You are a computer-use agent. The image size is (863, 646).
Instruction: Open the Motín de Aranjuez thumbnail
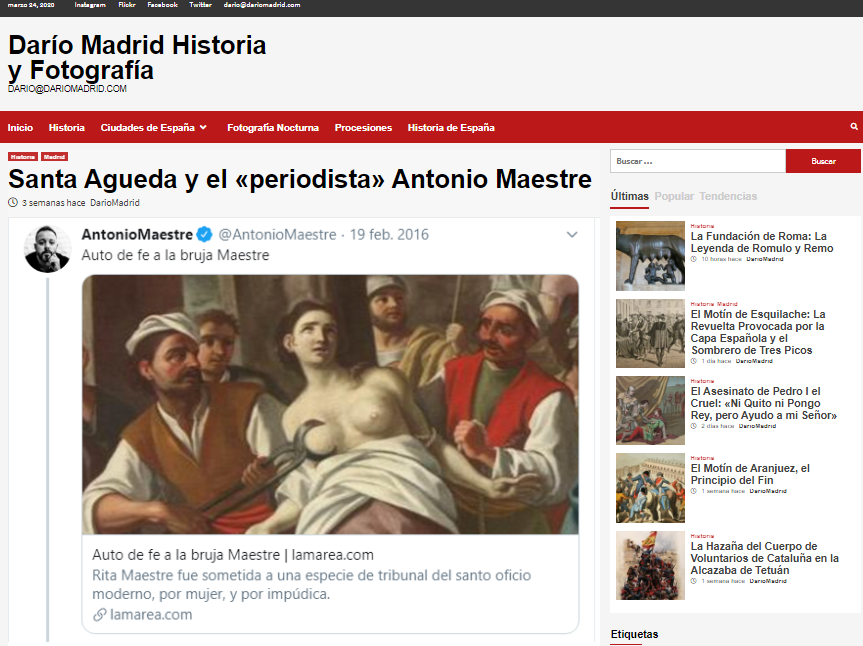(x=650, y=488)
